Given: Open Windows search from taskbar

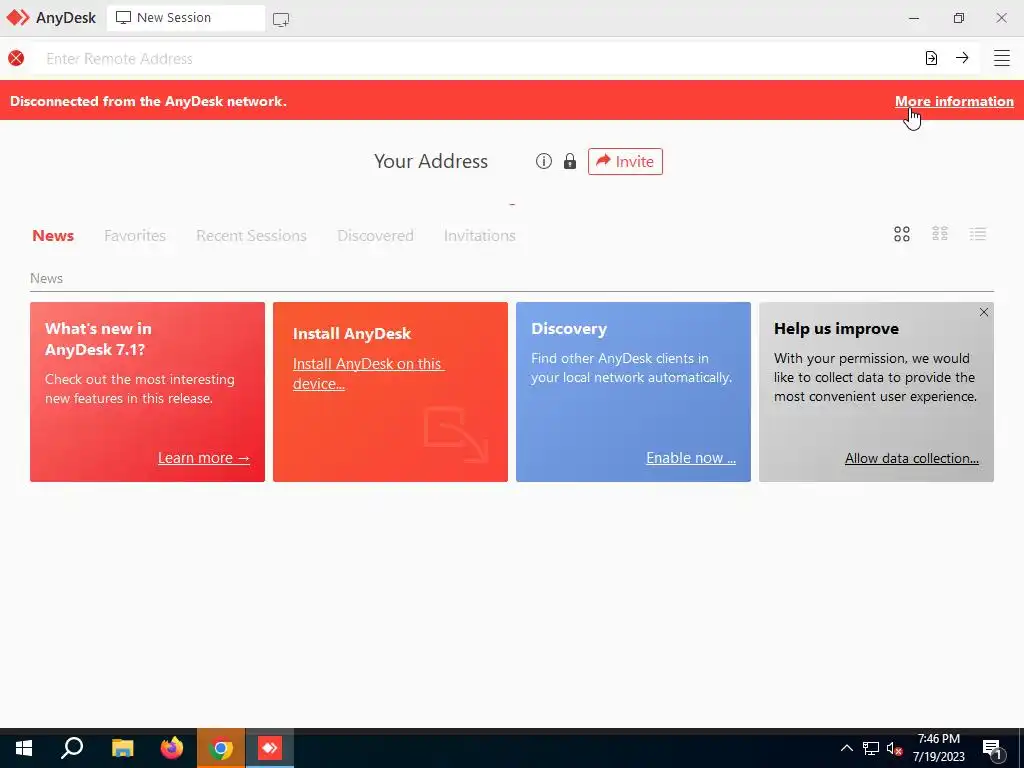Looking at the screenshot, I should (72, 748).
